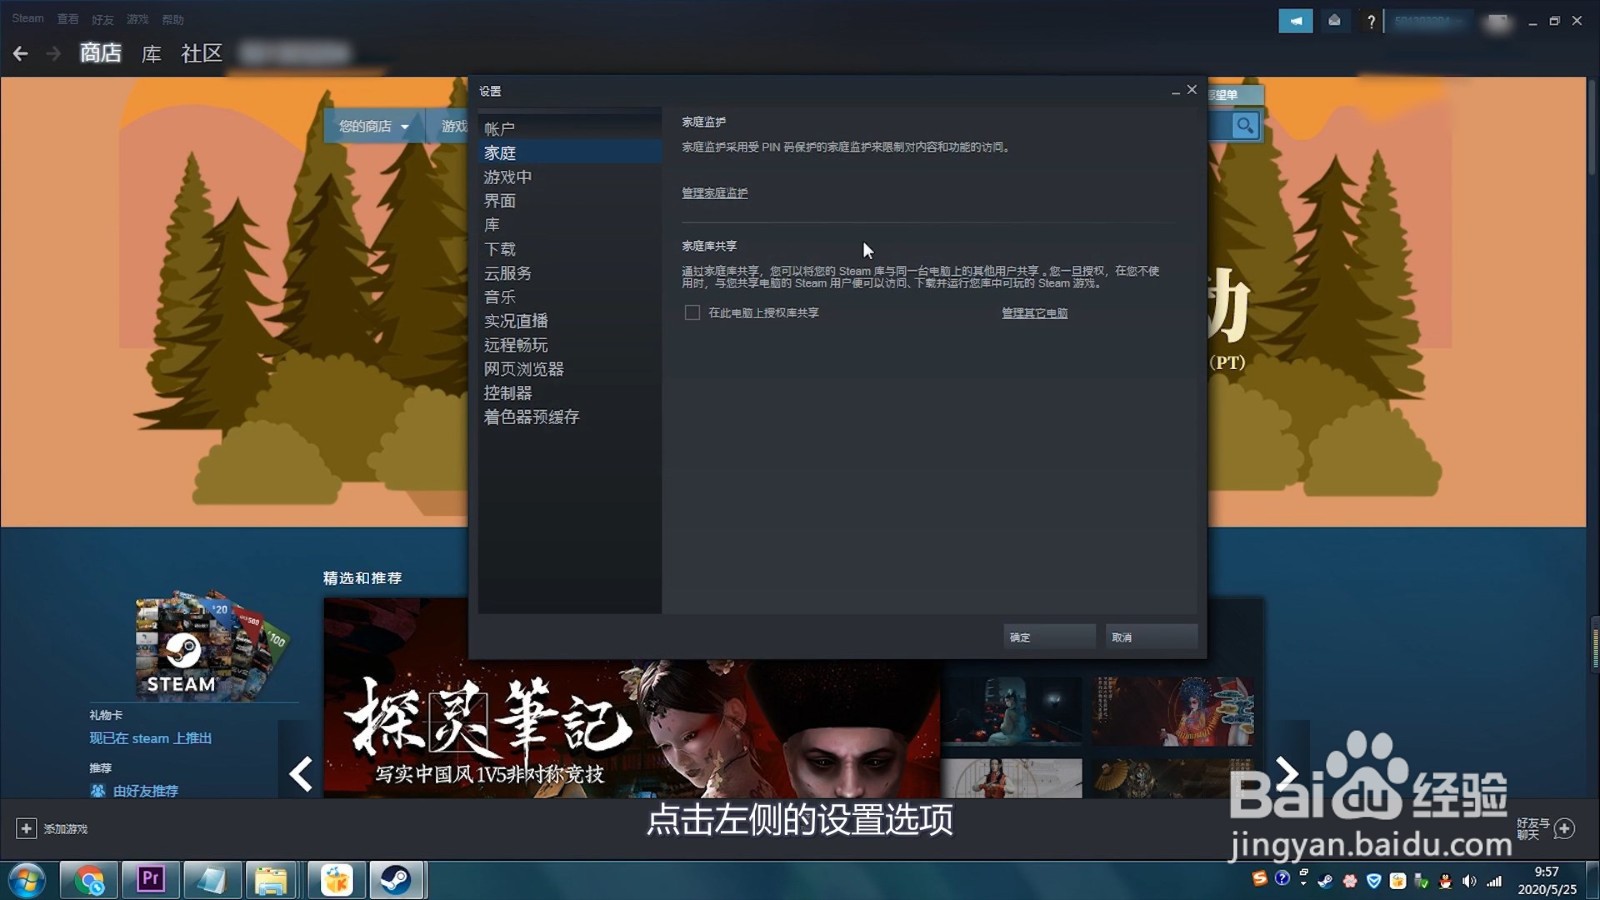This screenshot has width=1600, height=900.
Task: Click the back arrow navigation icon
Action: click(21, 53)
